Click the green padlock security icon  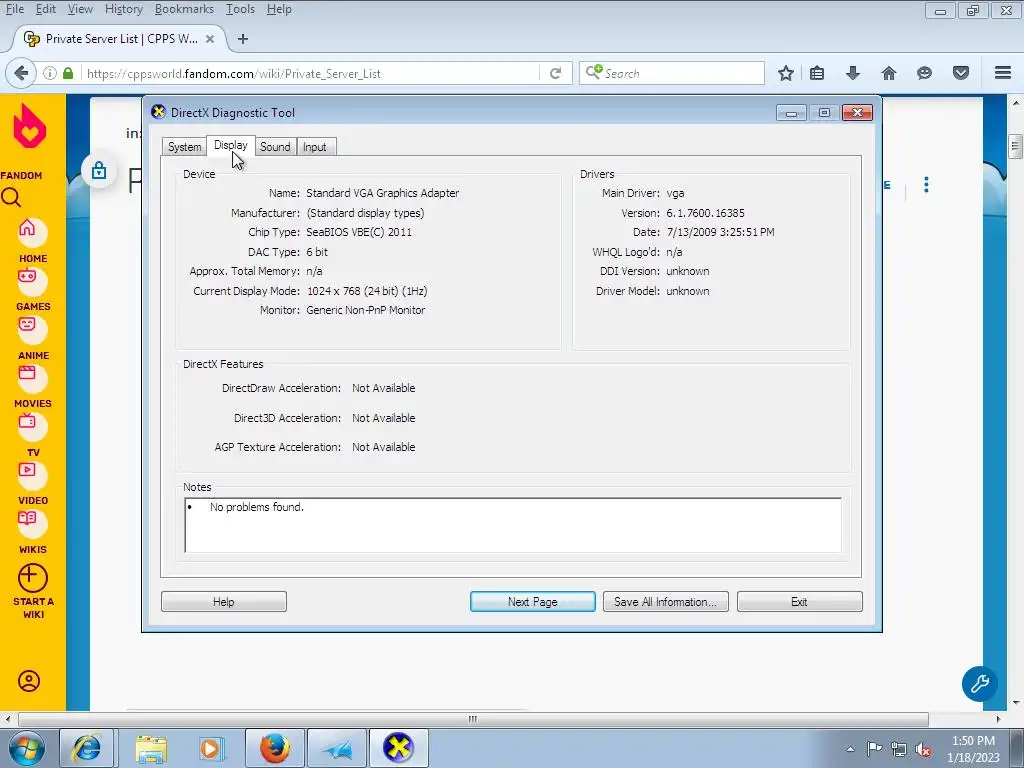(x=68, y=73)
